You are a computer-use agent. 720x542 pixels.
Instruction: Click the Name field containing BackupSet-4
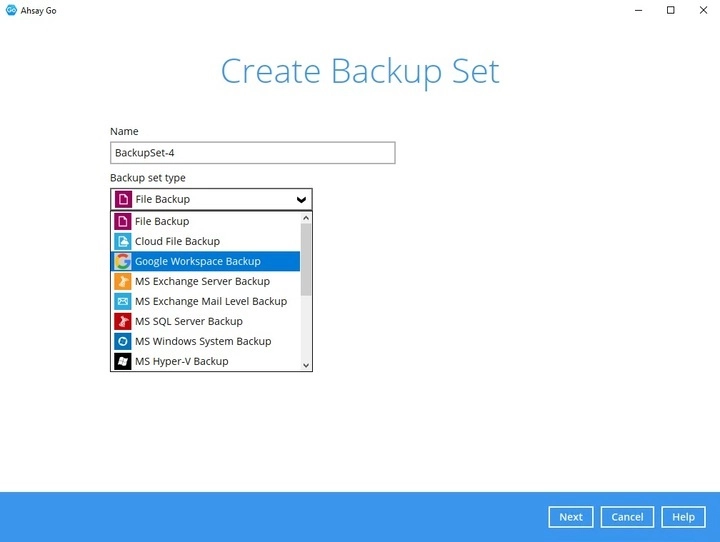(253, 153)
